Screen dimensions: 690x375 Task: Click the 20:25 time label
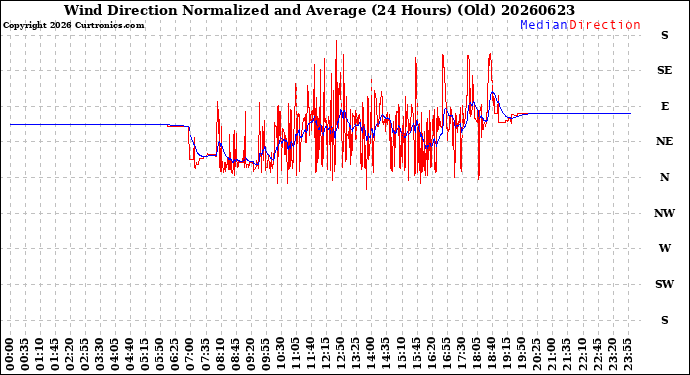pos(536,355)
